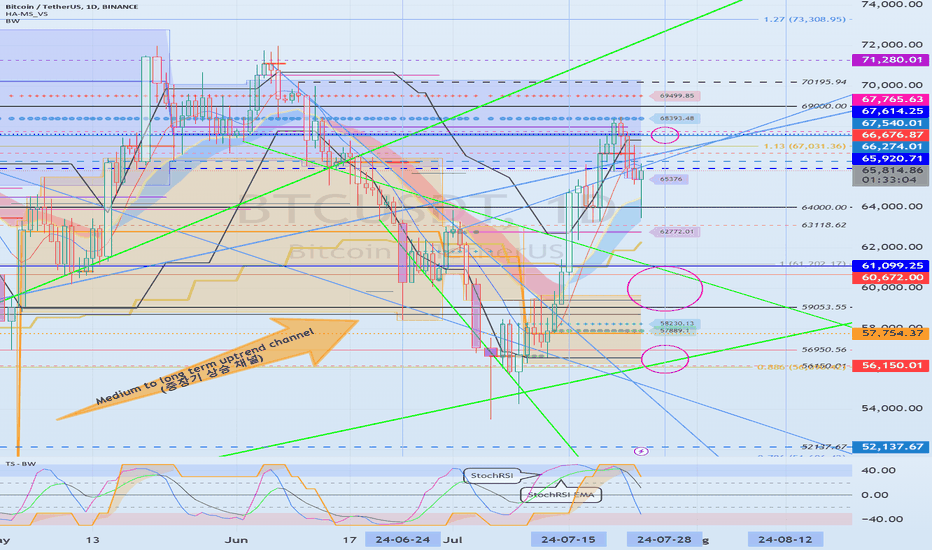Click the 56,150.01 red price tag
Screen dimensions: 932x550
[x=890, y=366]
